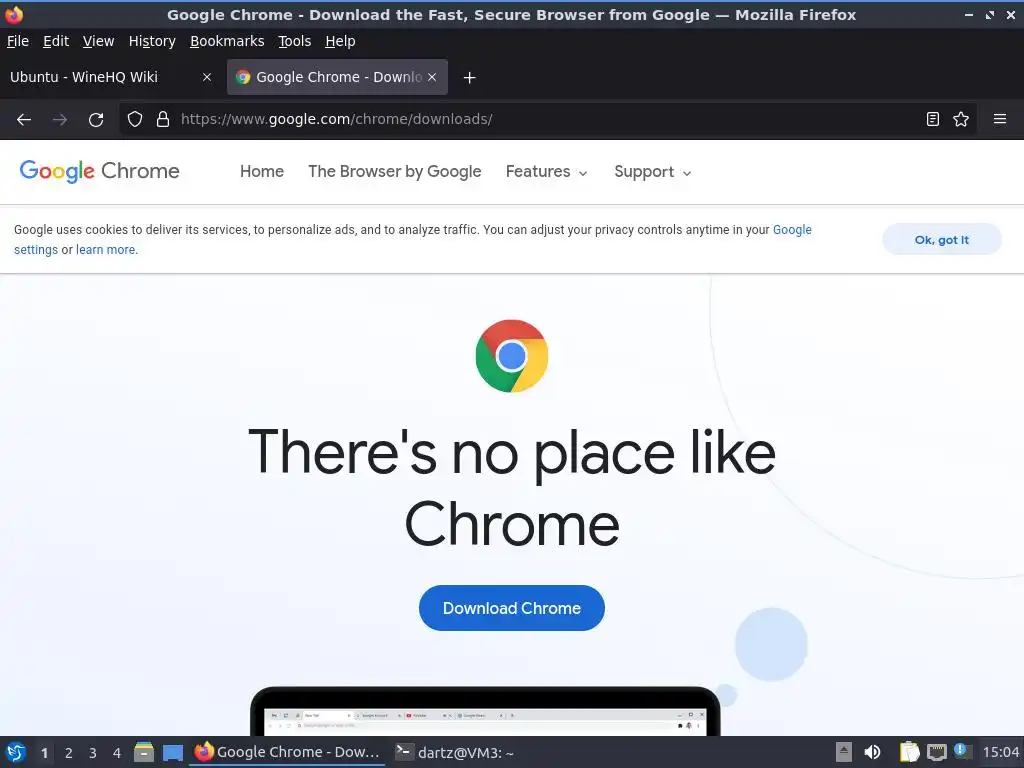The height and width of the screenshot is (768, 1024).
Task: Click network status tray icon
Action: (x=936, y=752)
